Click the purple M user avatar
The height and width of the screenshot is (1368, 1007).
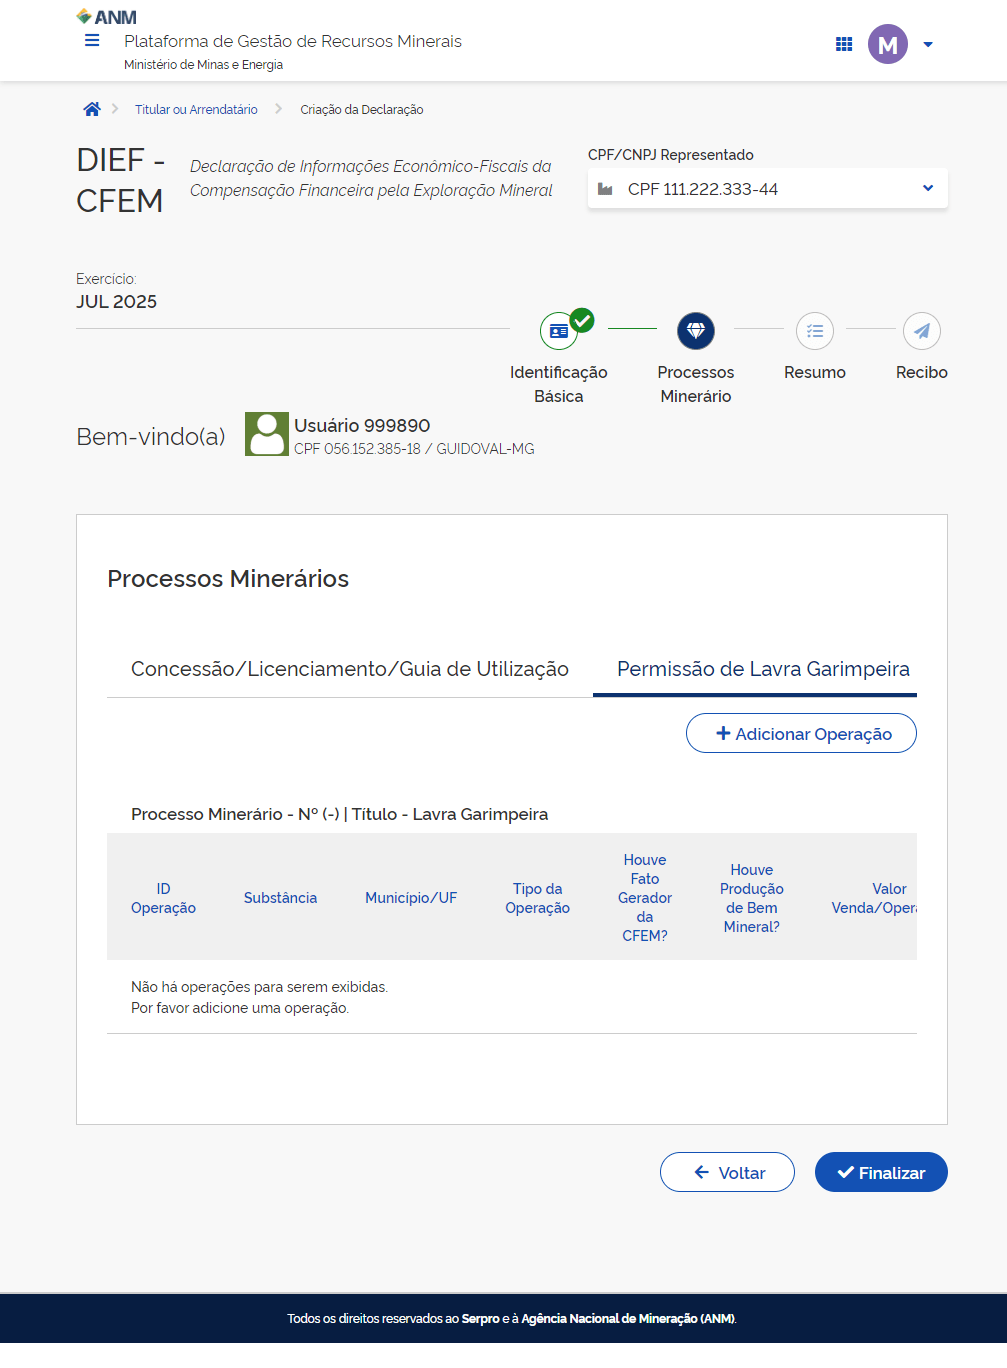coord(887,44)
